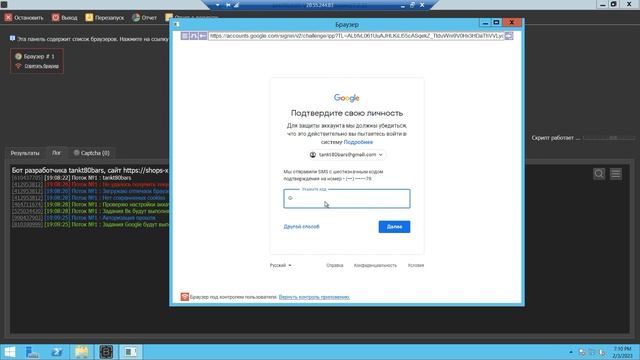Click the remote session bar dropdown arrow
The height and width of the screenshot is (360, 640).
(218, 5)
